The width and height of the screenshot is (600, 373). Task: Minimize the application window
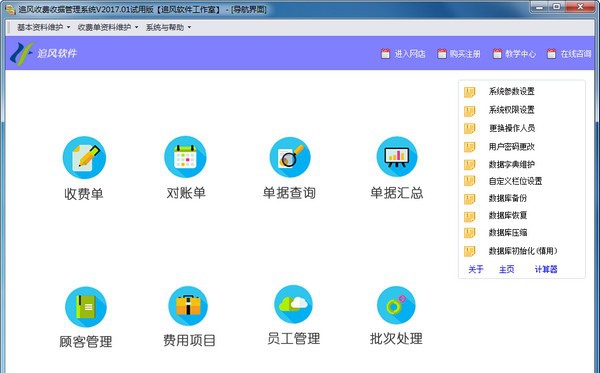pos(539,7)
